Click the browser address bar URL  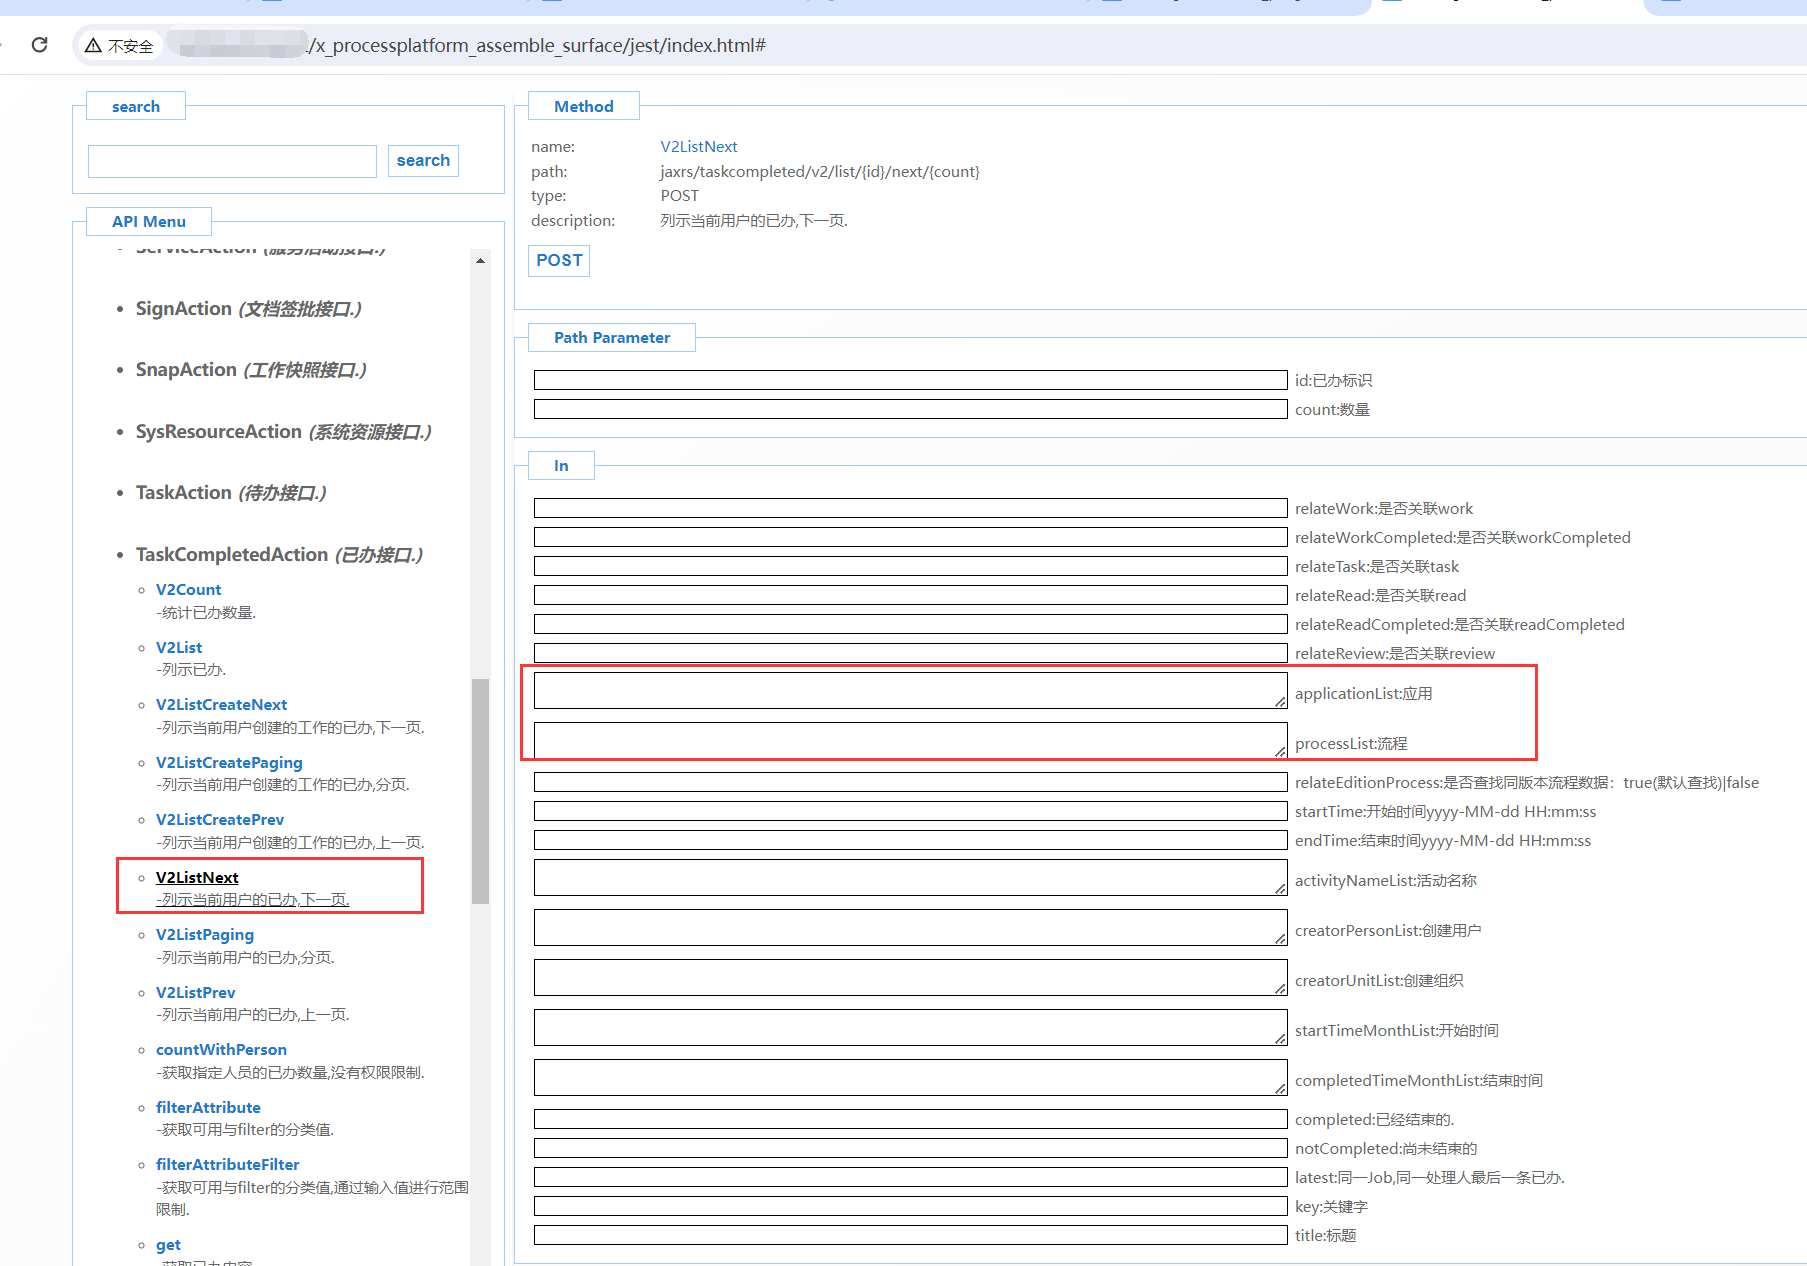click(x=538, y=46)
